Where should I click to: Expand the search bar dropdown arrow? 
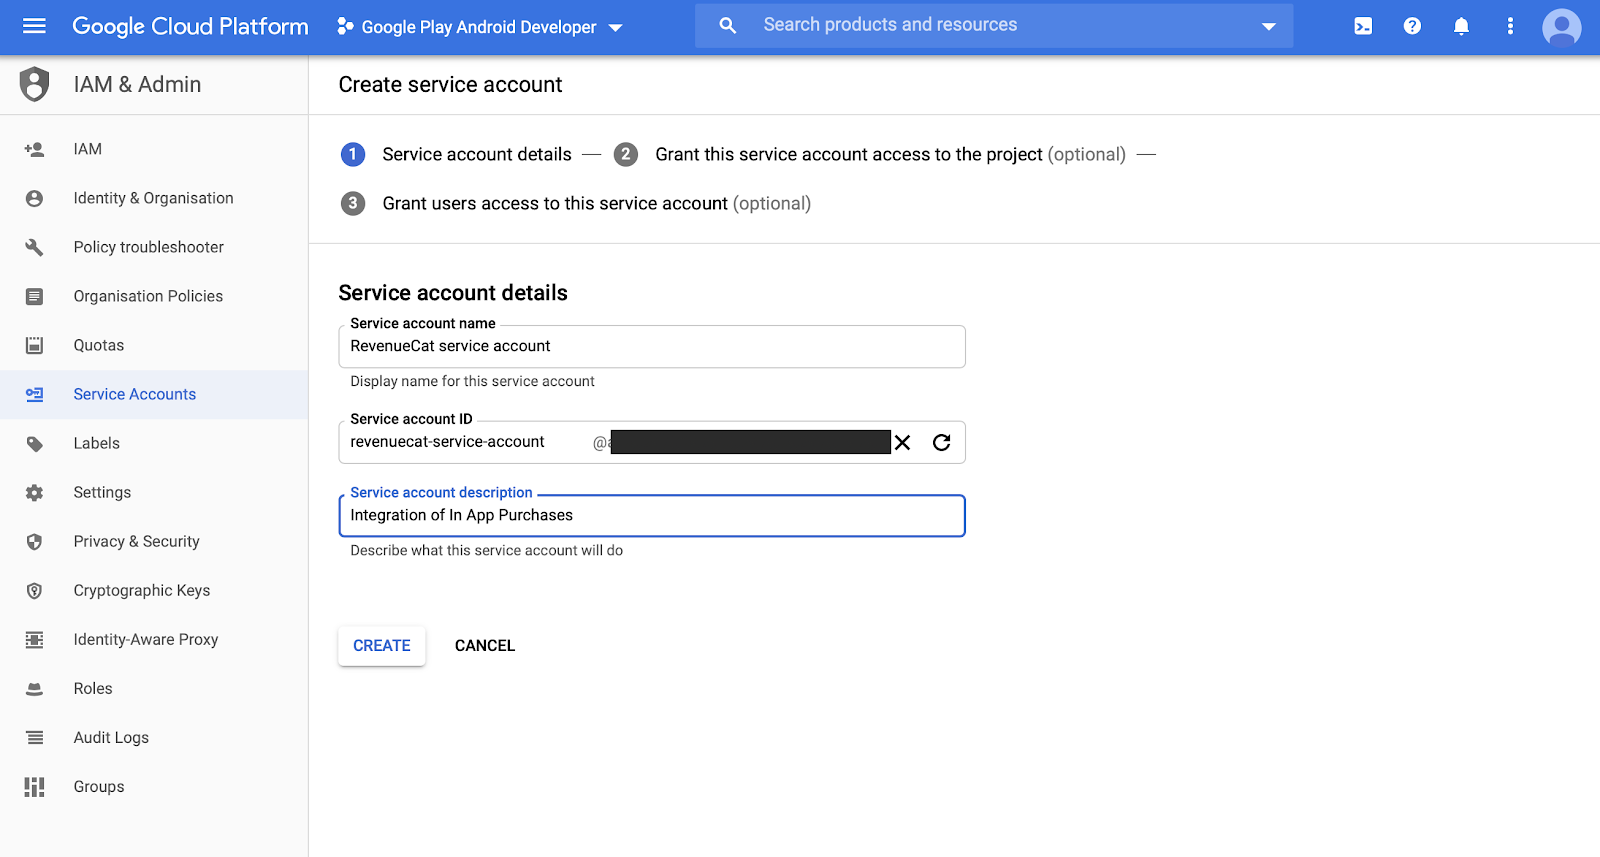pyautogui.click(x=1268, y=27)
